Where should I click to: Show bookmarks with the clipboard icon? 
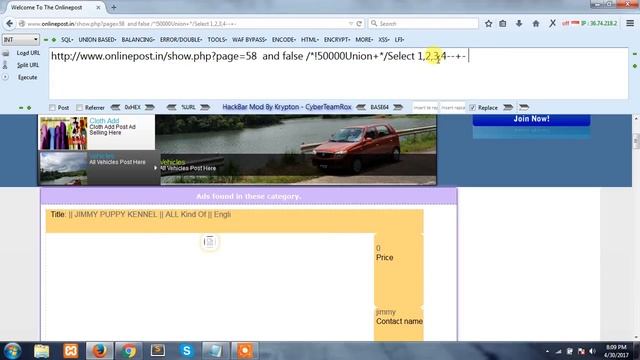(503, 24)
